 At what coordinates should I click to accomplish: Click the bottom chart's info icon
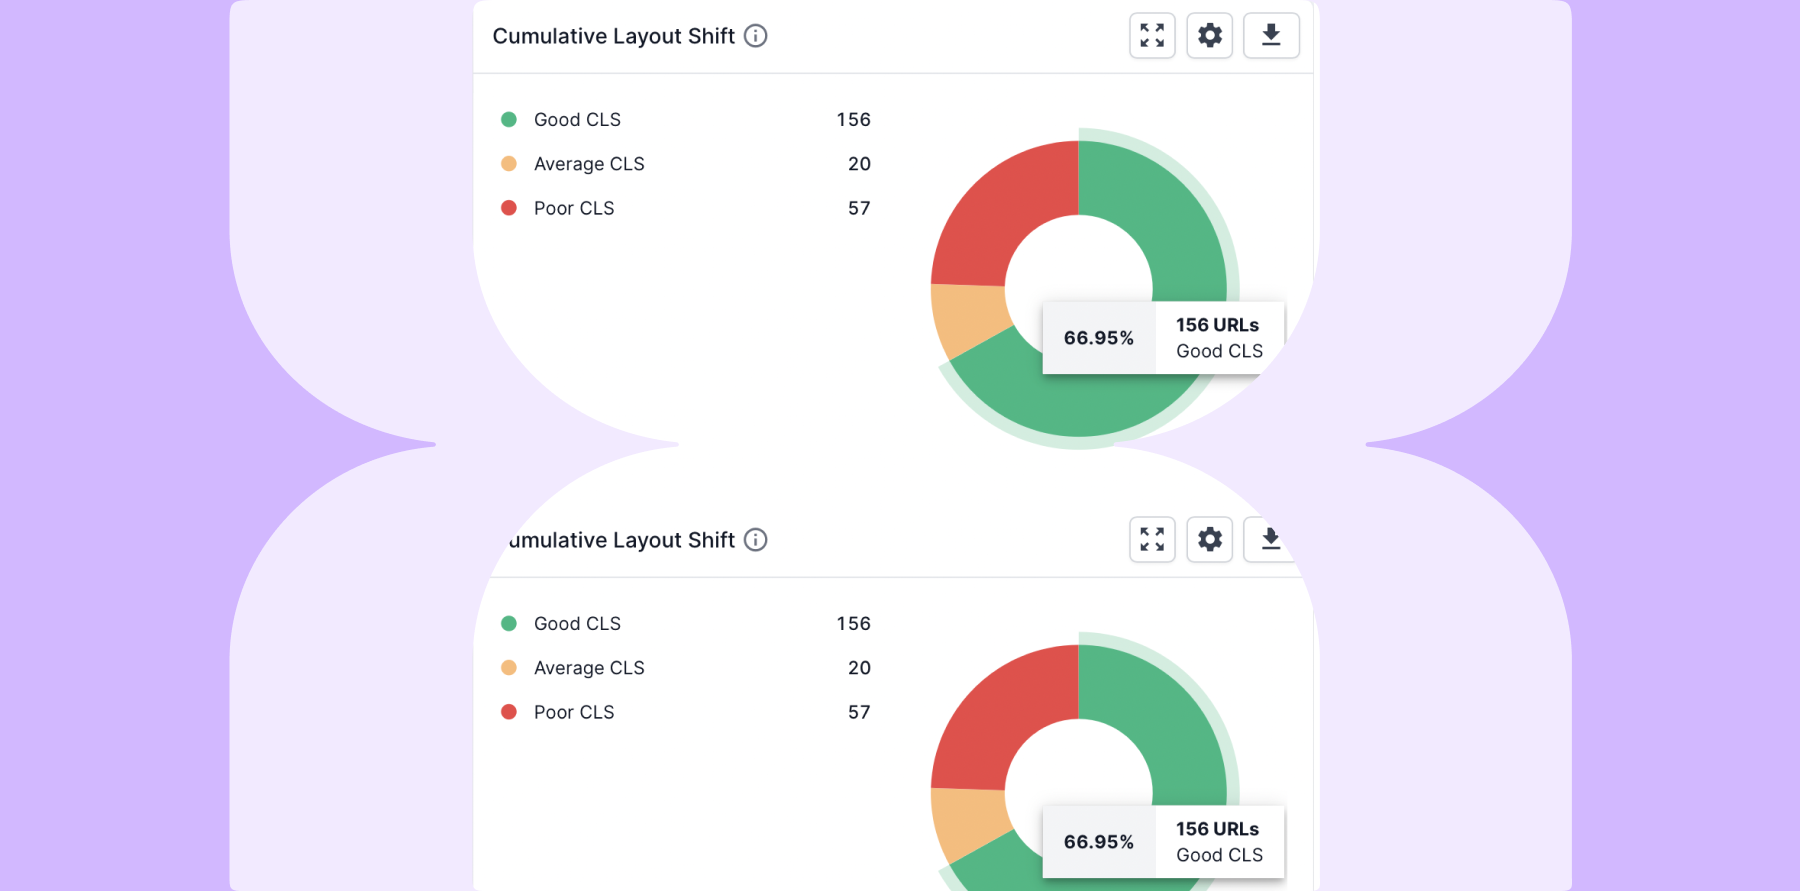click(x=757, y=540)
